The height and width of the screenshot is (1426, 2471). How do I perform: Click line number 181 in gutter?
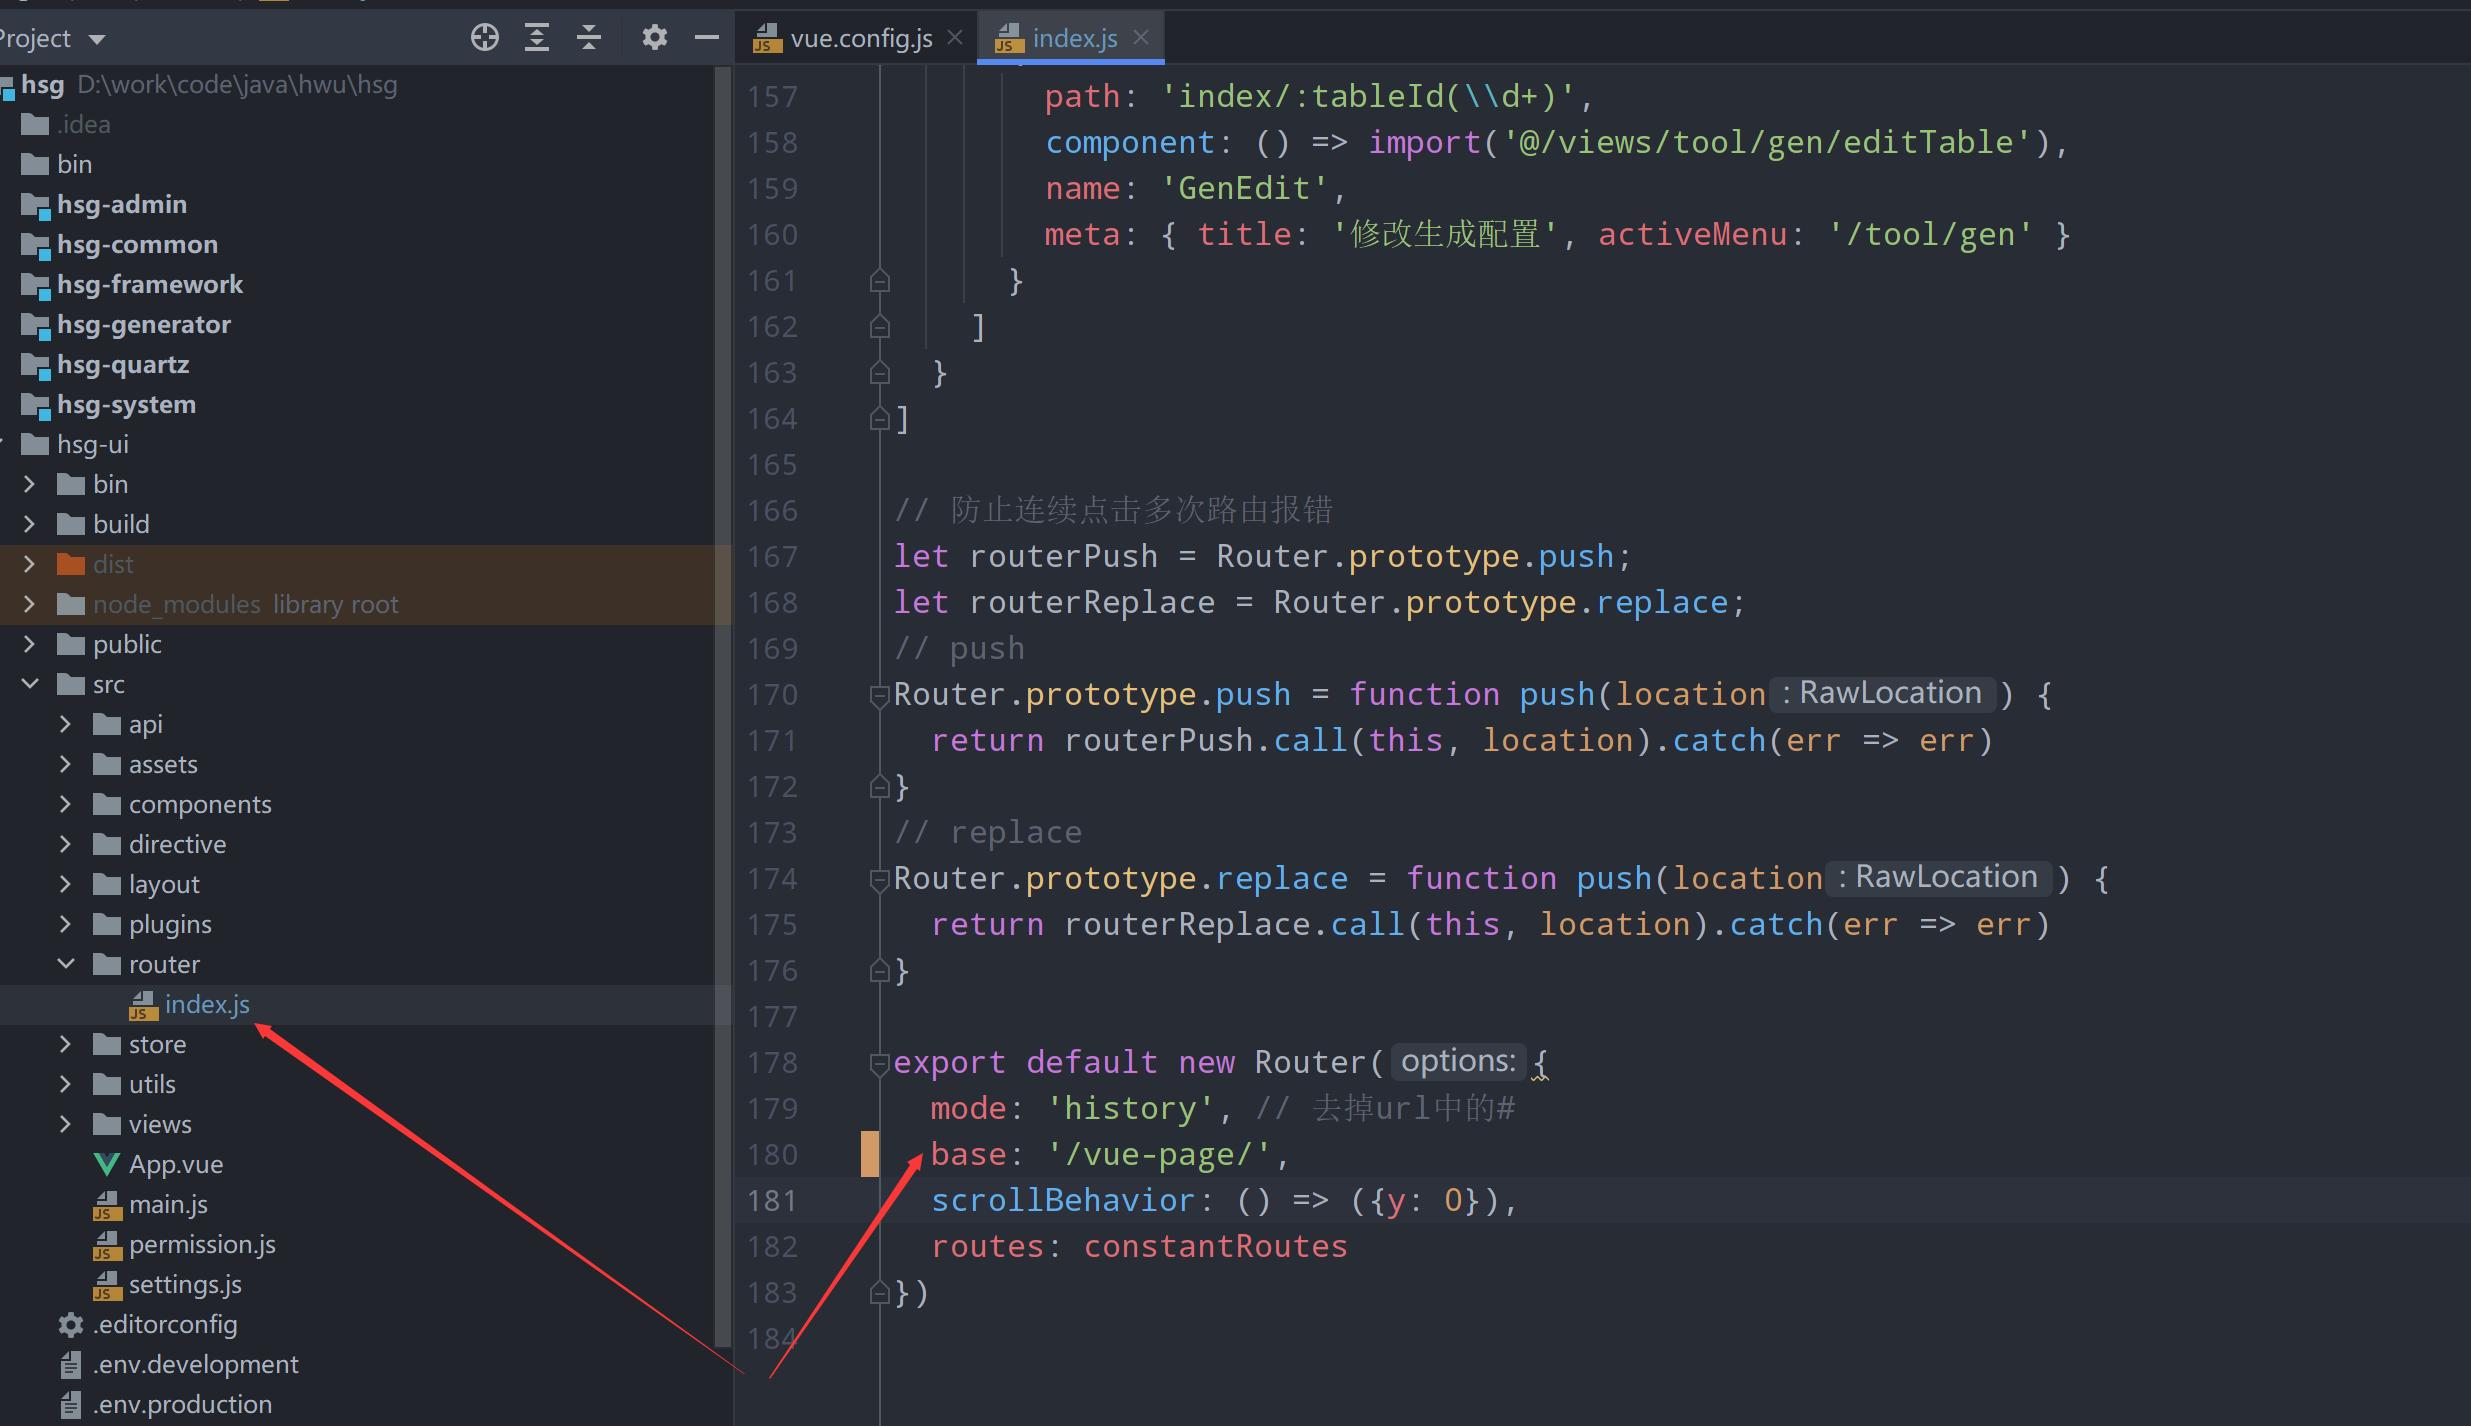pos(772,1201)
